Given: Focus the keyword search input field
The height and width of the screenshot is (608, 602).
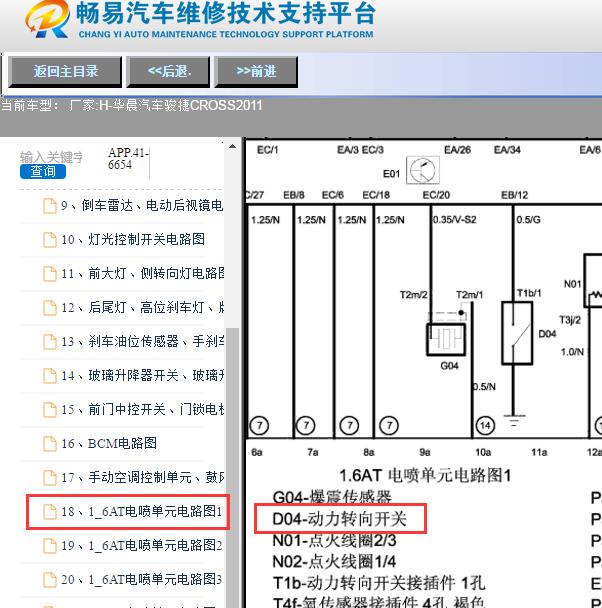Looking at the screenshot, I should click(51, 157).
